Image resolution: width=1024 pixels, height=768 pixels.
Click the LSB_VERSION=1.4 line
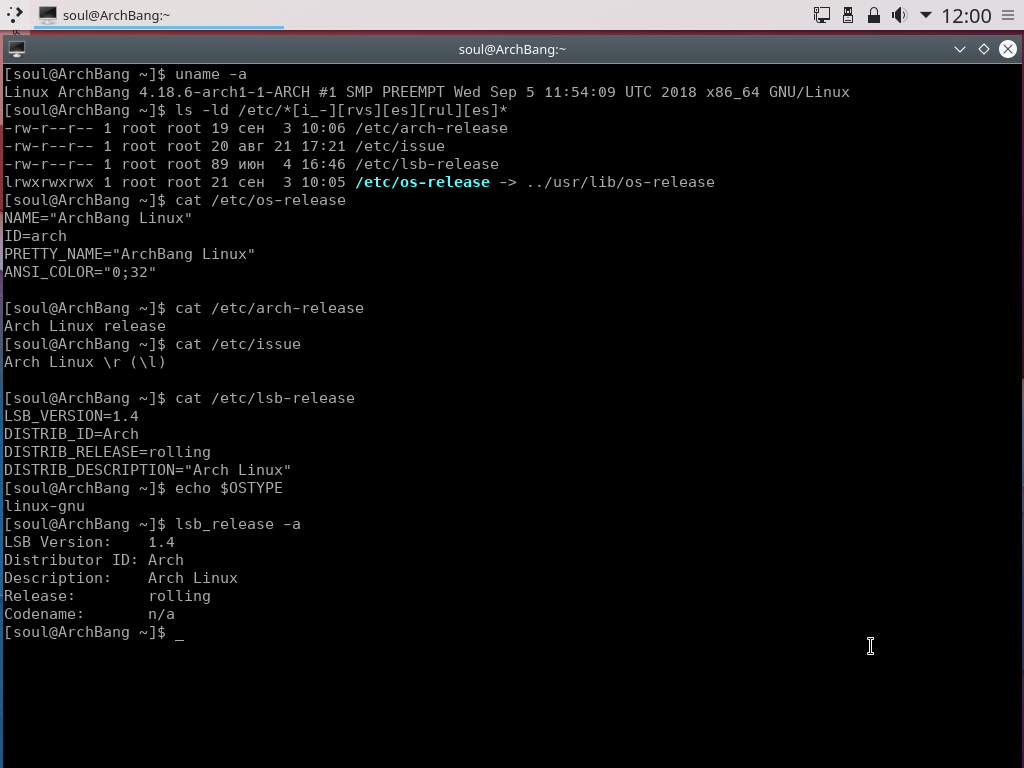(71, 416)
